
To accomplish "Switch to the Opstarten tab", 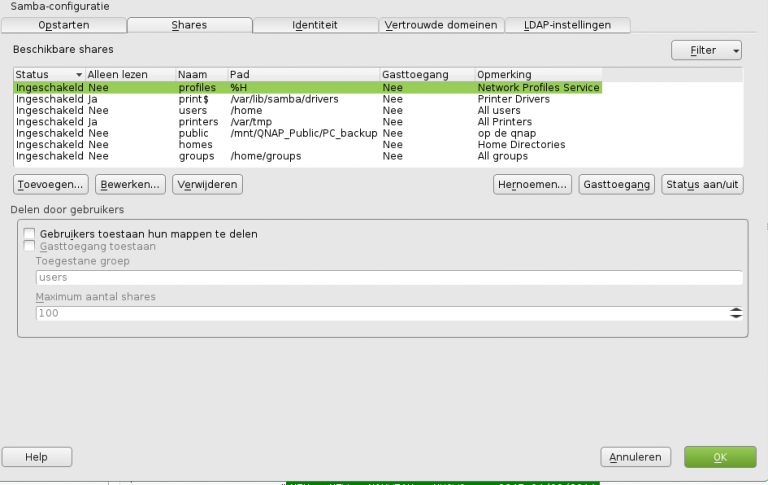I will [x=62, y=25].
